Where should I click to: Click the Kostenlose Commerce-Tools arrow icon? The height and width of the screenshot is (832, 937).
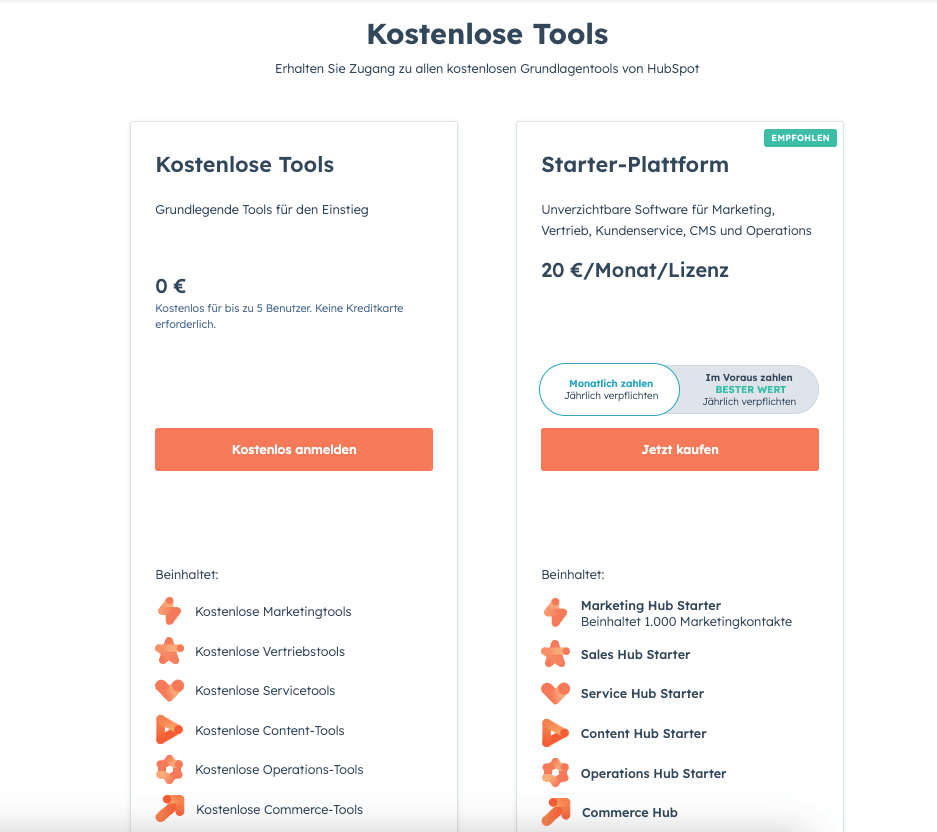170,809
